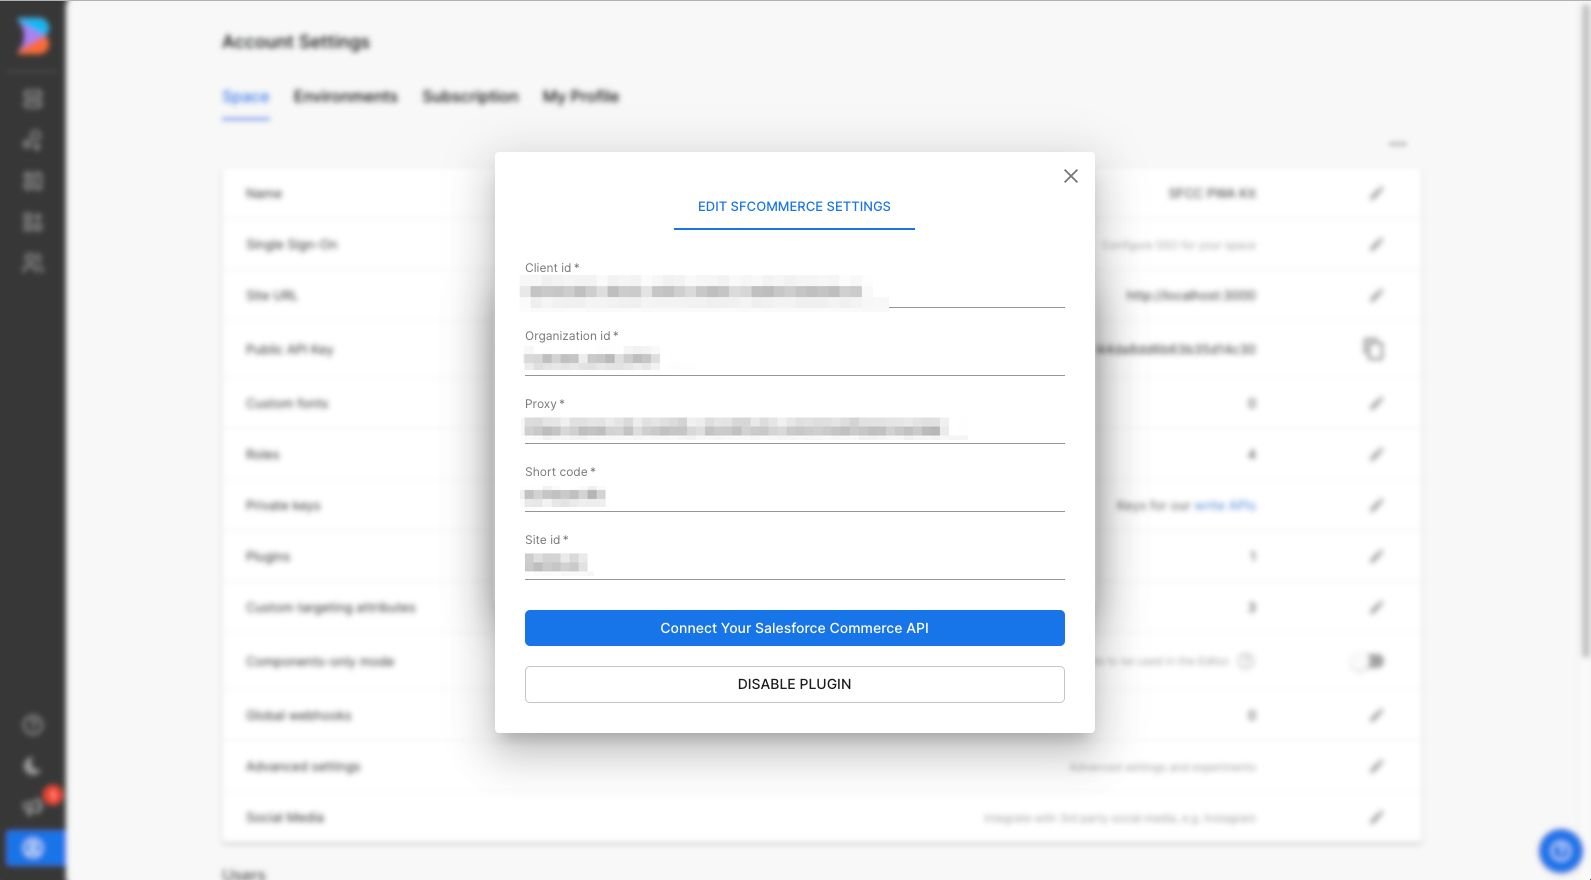Viewport: 1591px width, 880px height.
Task: Click the page's vertical scrollbar
Action: click(x=1586, y=330)
